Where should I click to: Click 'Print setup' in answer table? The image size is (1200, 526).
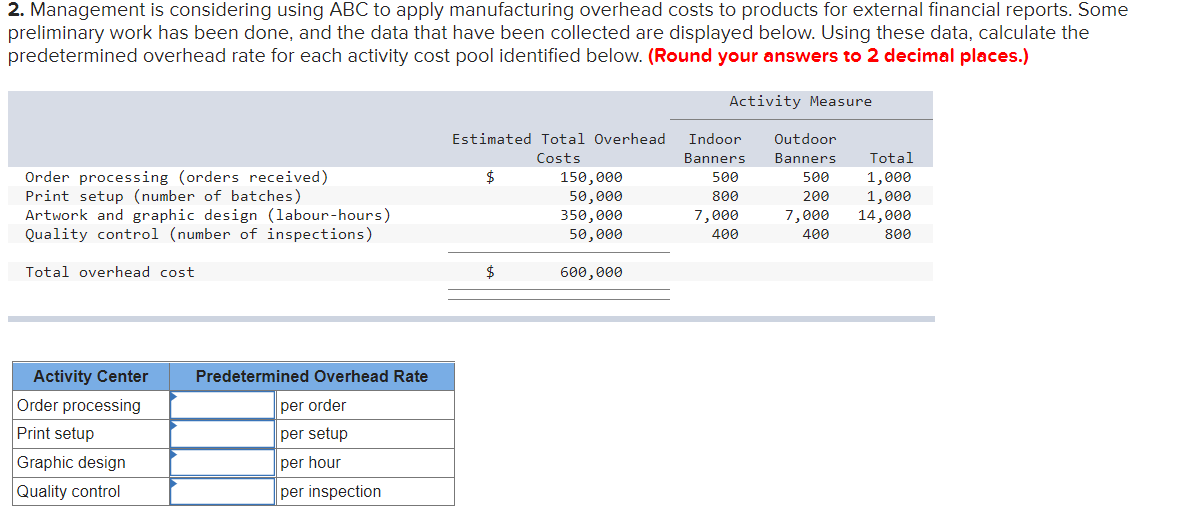(x=56, y=434)
